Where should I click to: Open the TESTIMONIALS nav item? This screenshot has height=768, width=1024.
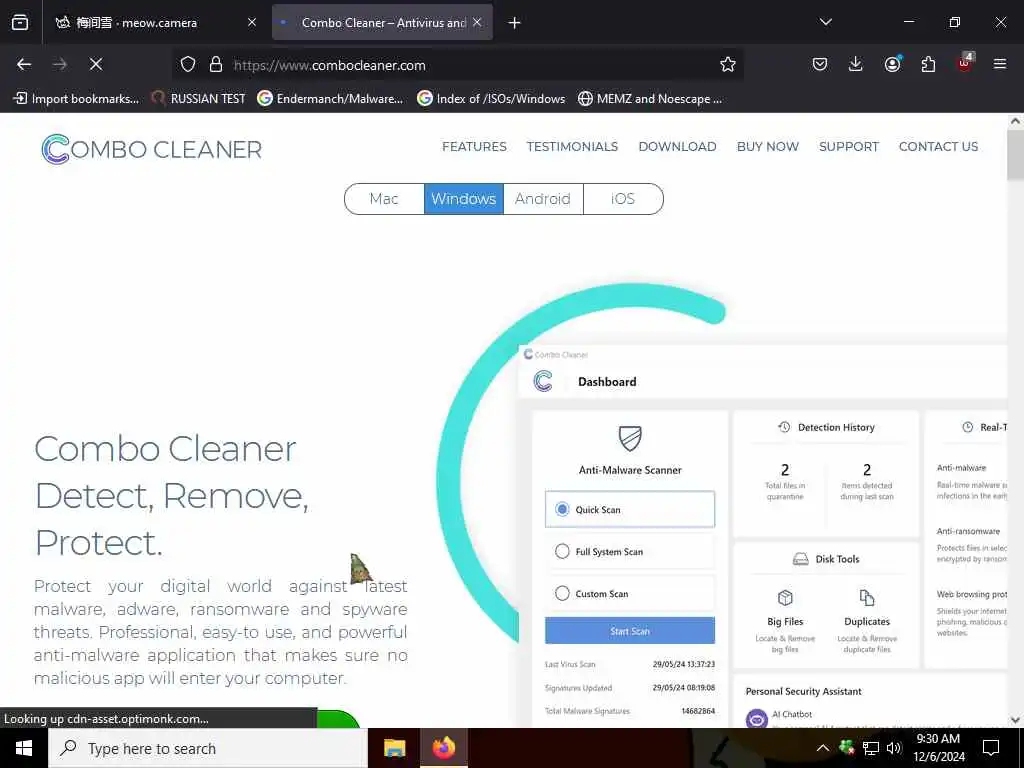(572, 146)
